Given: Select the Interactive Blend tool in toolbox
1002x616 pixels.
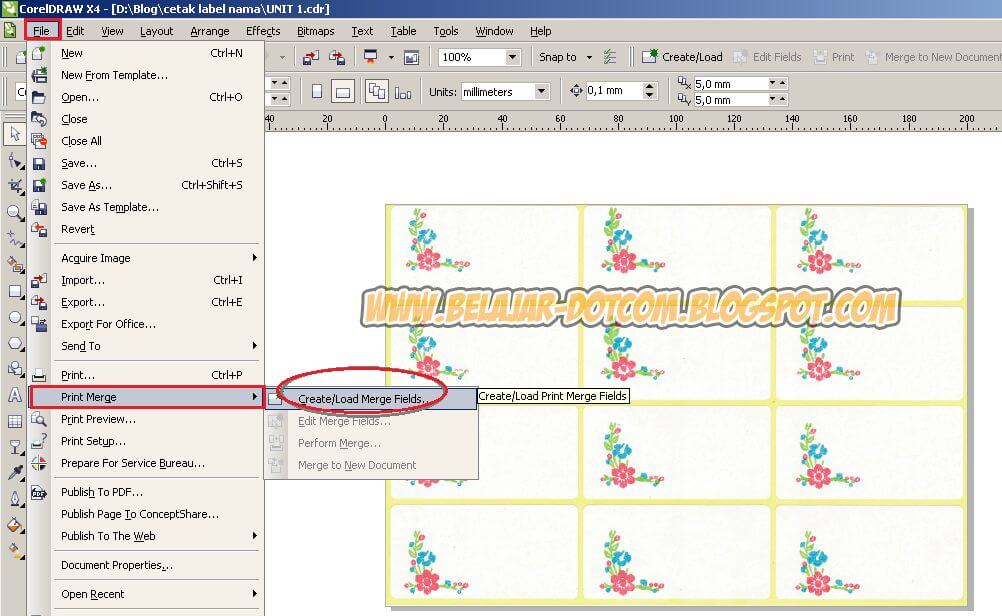Looking at the screenshot, I should tap(14, 447).
